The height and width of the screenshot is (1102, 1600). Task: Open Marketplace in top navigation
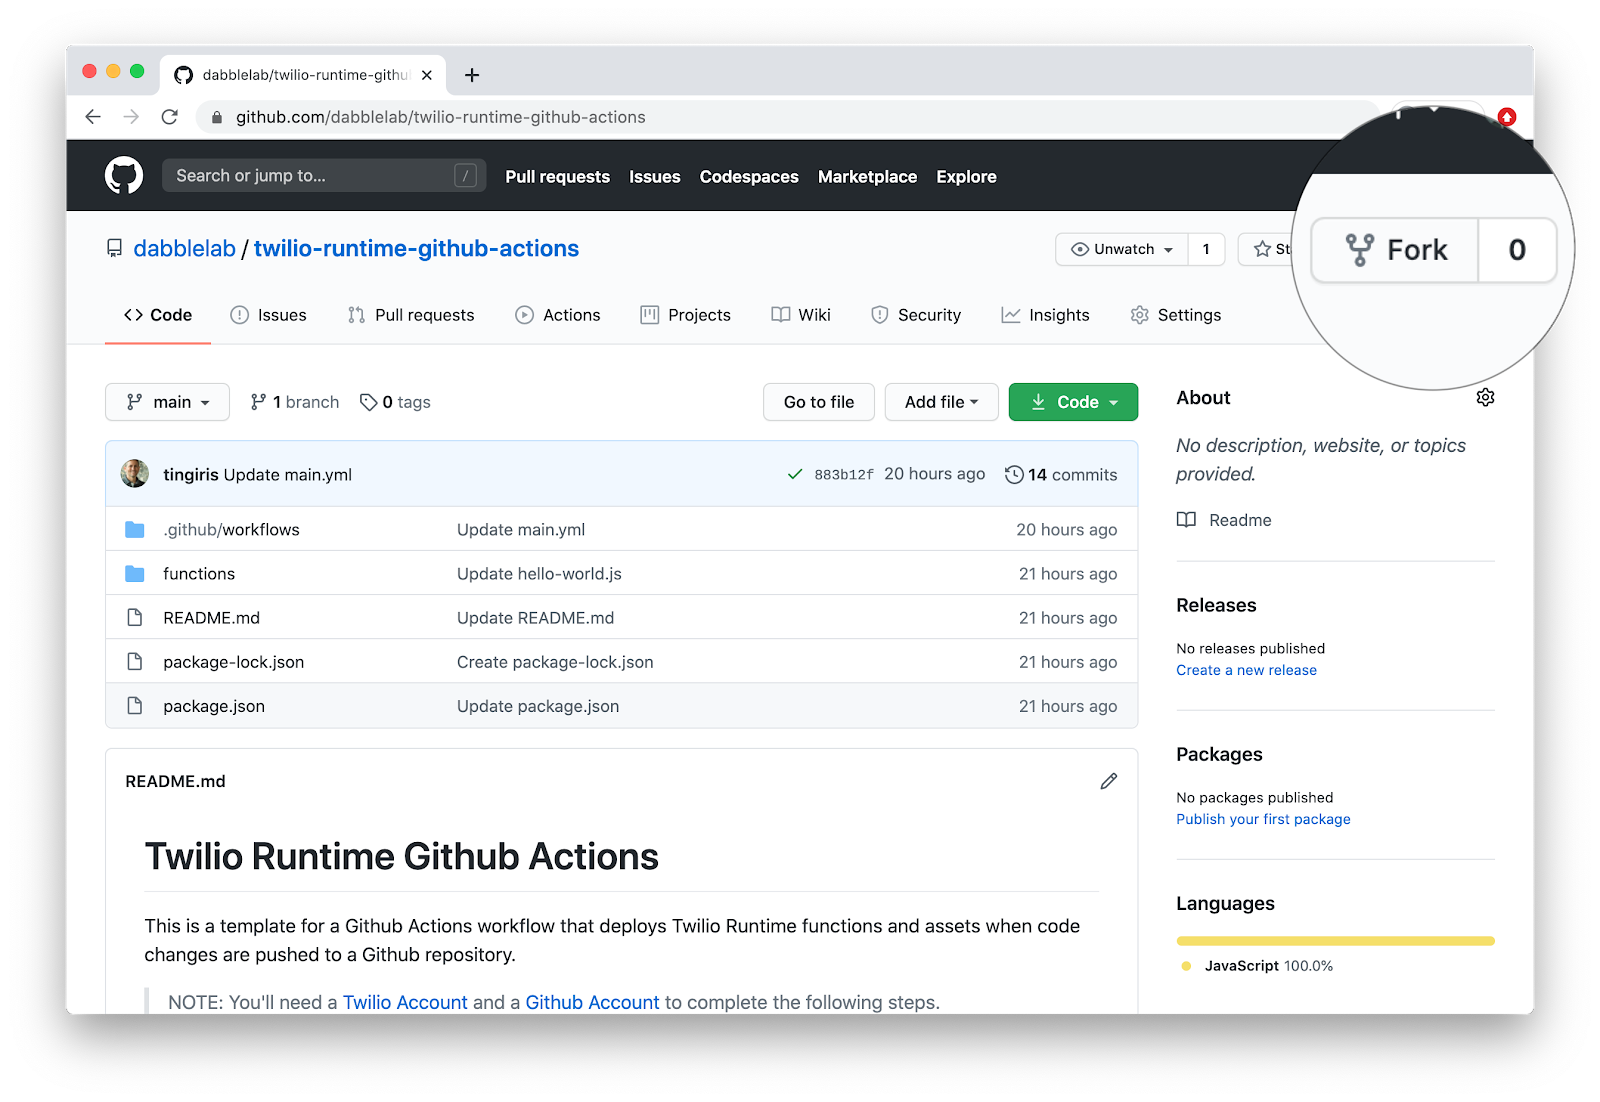coord(867,176)
